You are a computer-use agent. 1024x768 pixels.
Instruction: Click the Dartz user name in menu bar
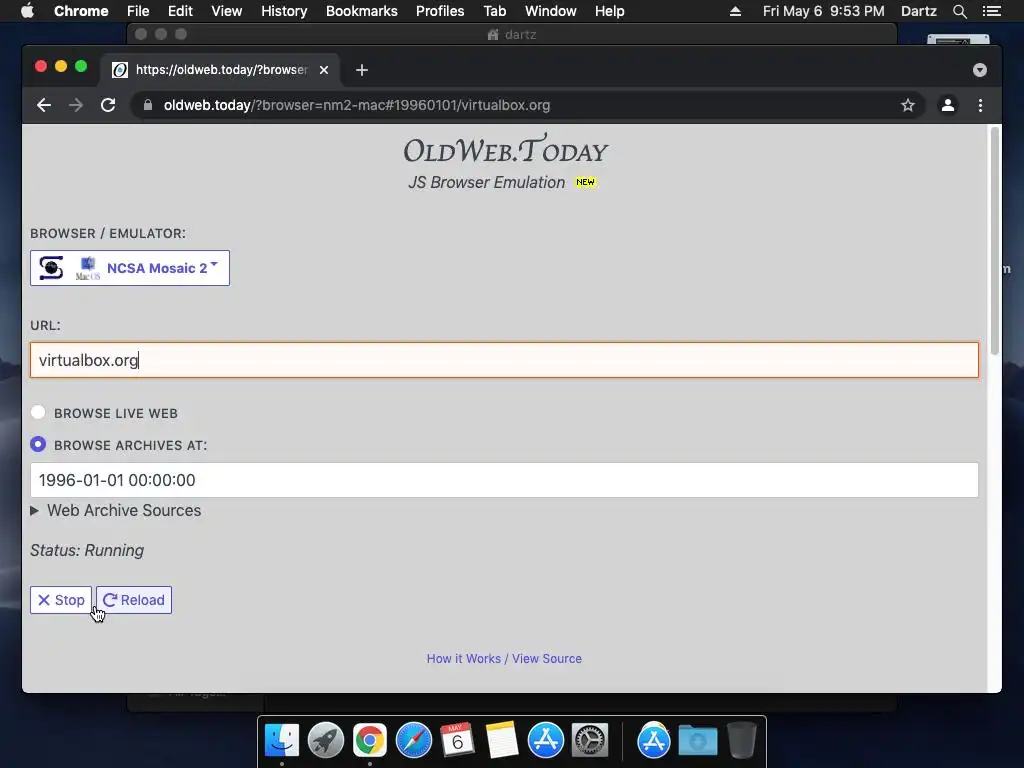tap(918, 11)
